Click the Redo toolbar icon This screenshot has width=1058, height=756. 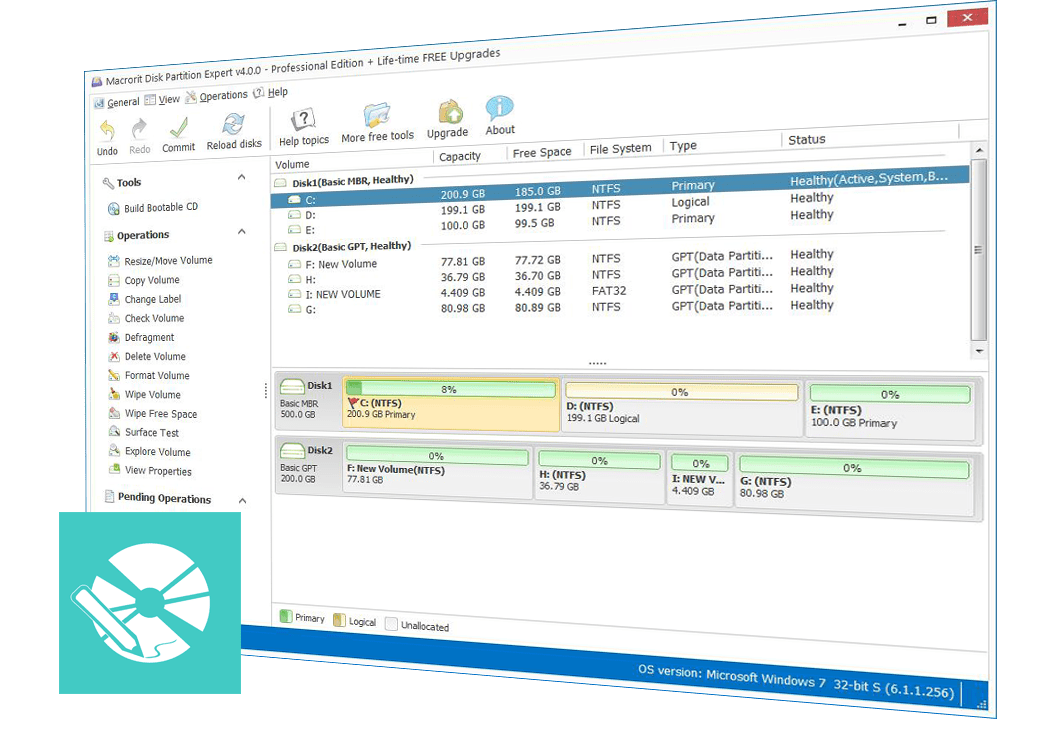click(139, 128)
